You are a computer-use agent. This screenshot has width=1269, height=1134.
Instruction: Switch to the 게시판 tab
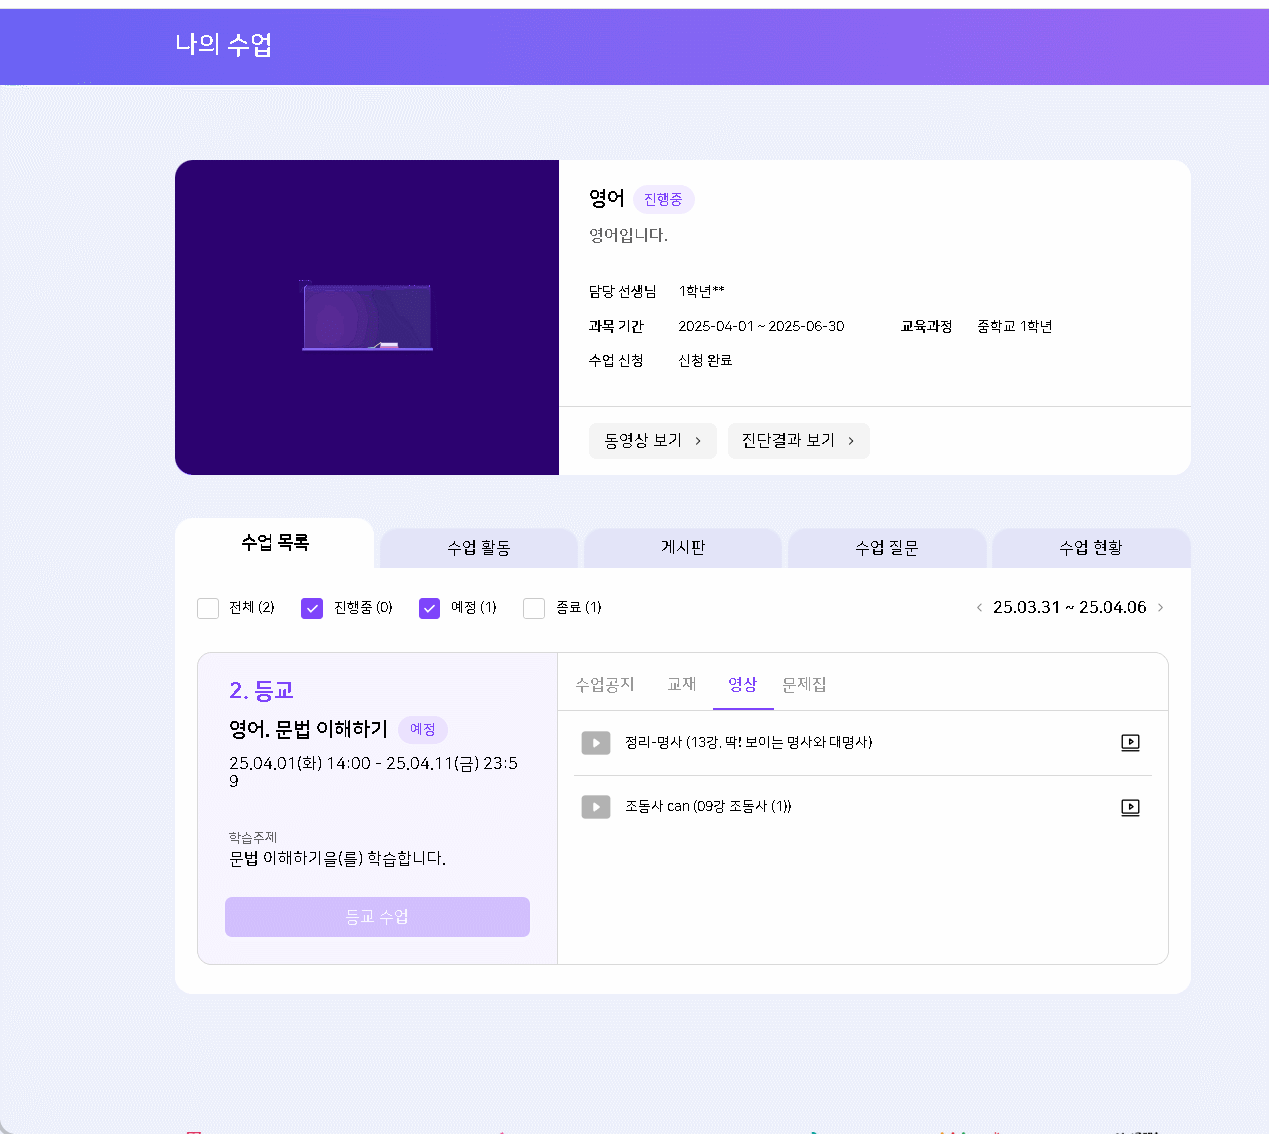coord(683,548)
